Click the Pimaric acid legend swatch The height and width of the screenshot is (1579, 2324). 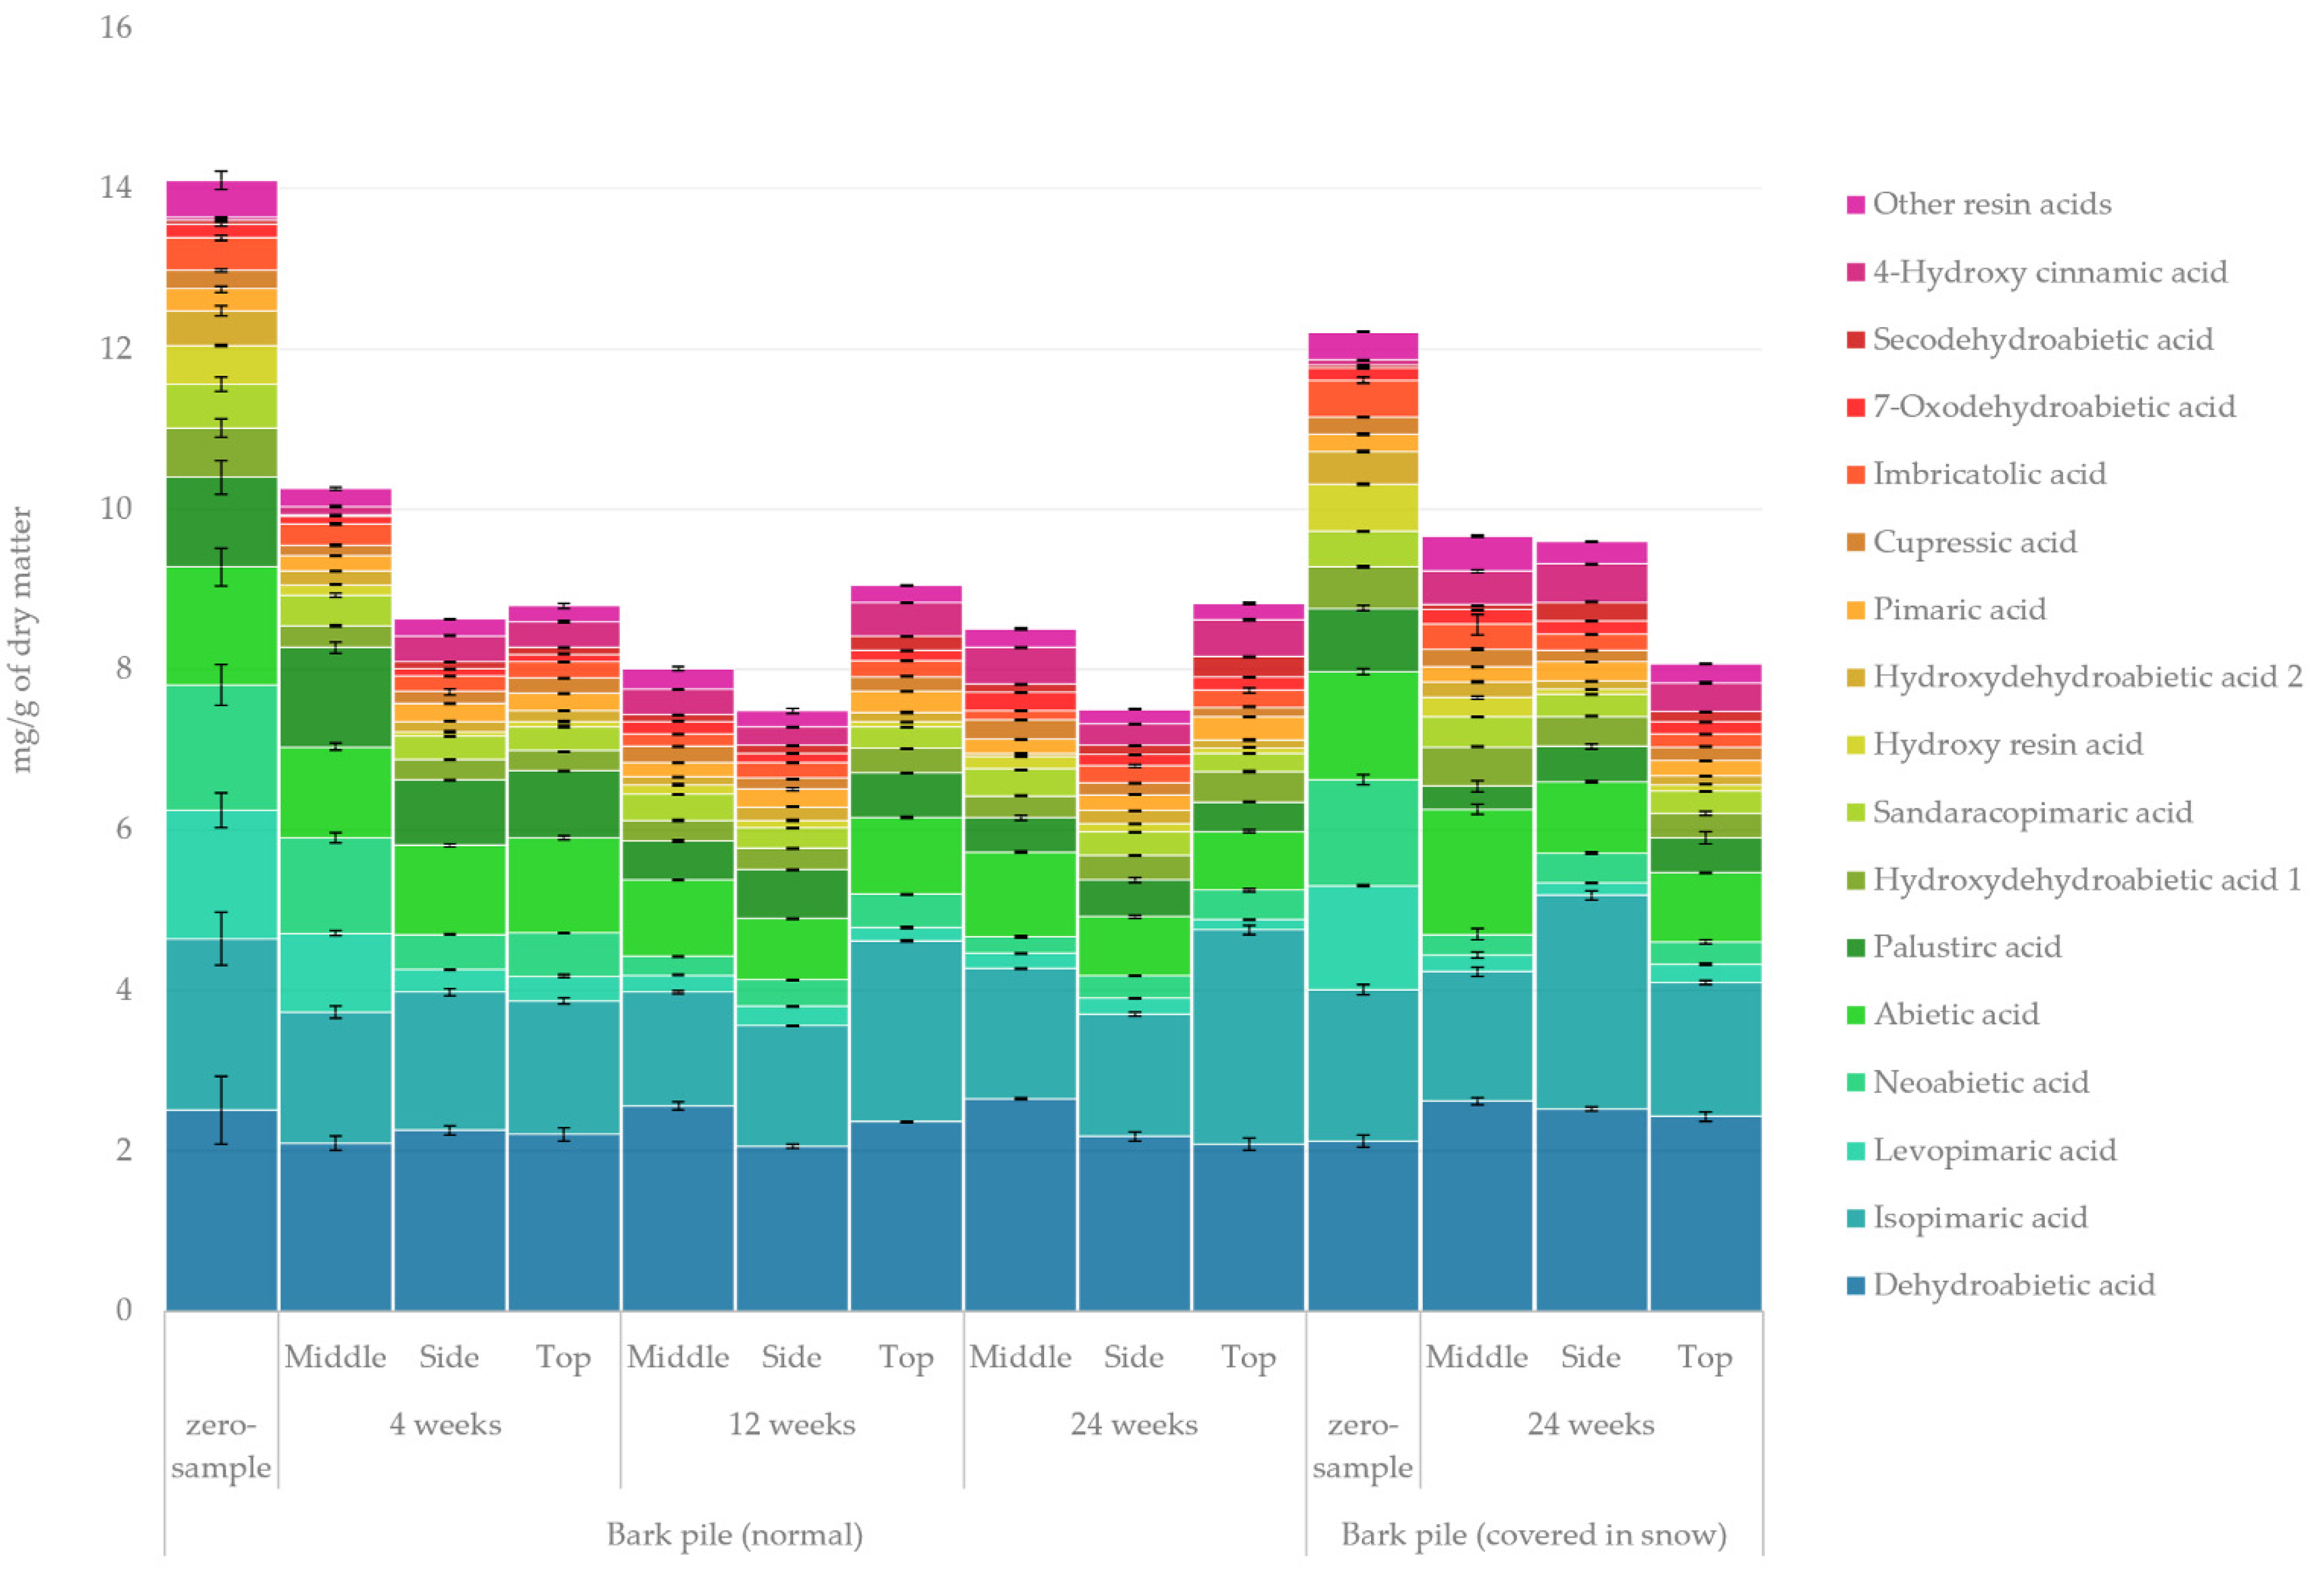point(1855,610)
